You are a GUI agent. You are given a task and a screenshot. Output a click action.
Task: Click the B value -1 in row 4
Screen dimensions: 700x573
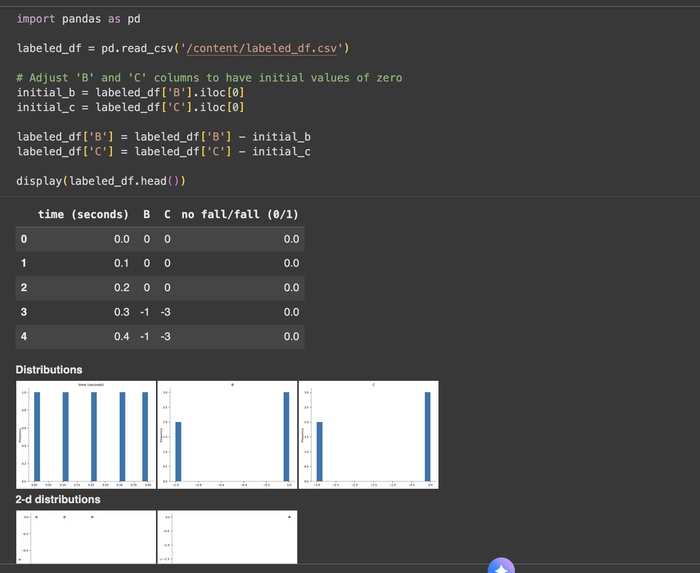(x=145, y=336)
